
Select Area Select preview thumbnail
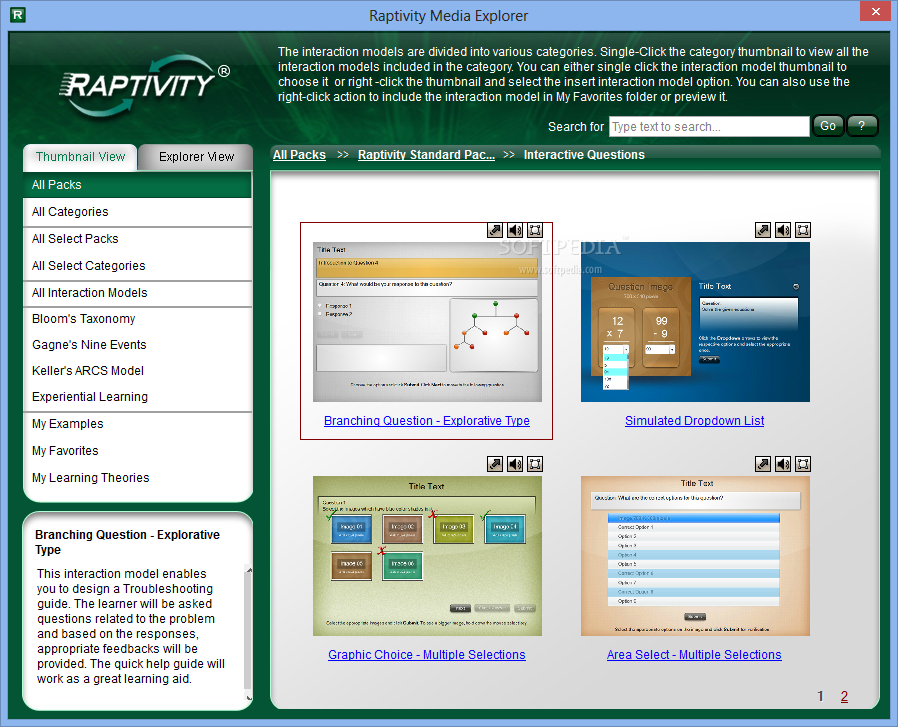[695, 556]
